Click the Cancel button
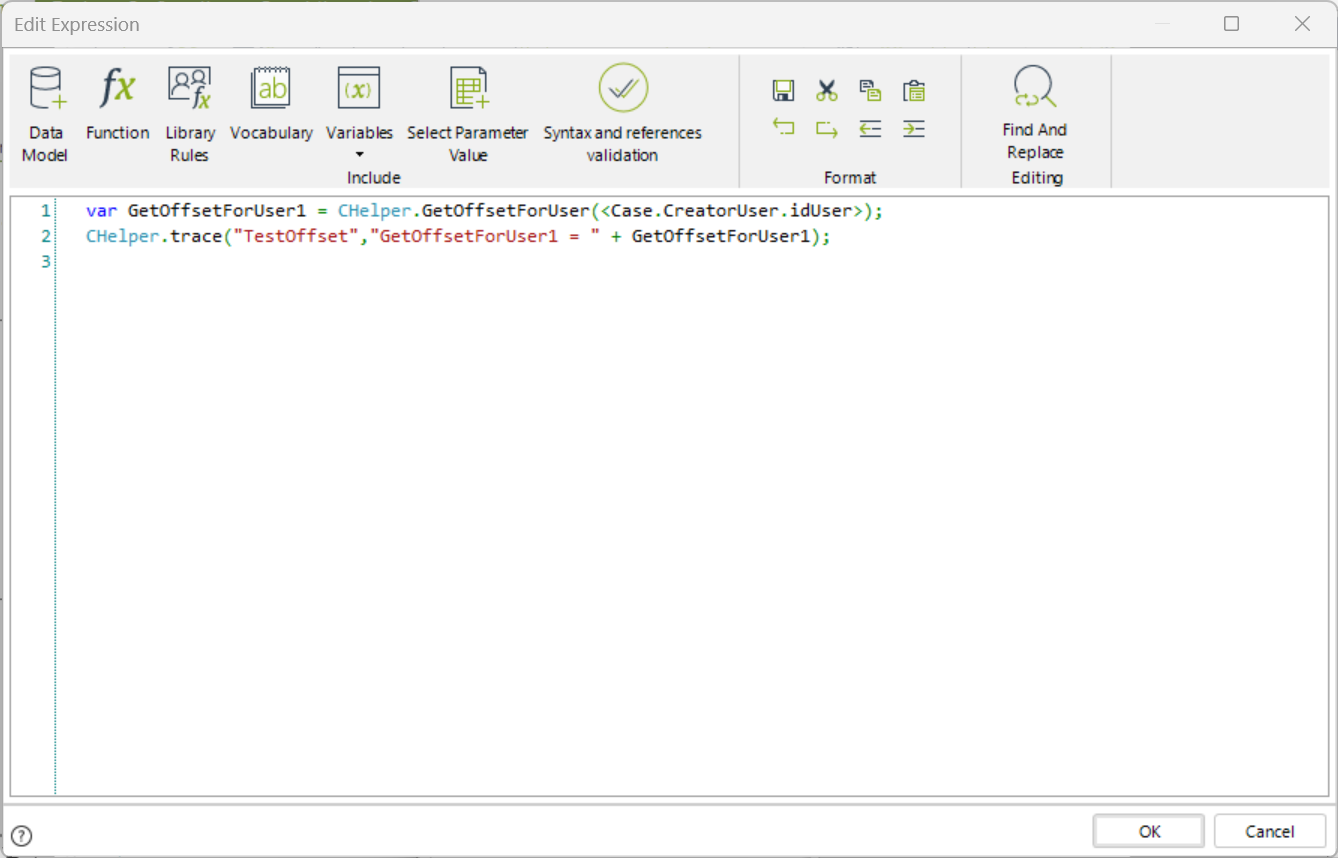The image size is (1338, 858). pos(1270,831)
